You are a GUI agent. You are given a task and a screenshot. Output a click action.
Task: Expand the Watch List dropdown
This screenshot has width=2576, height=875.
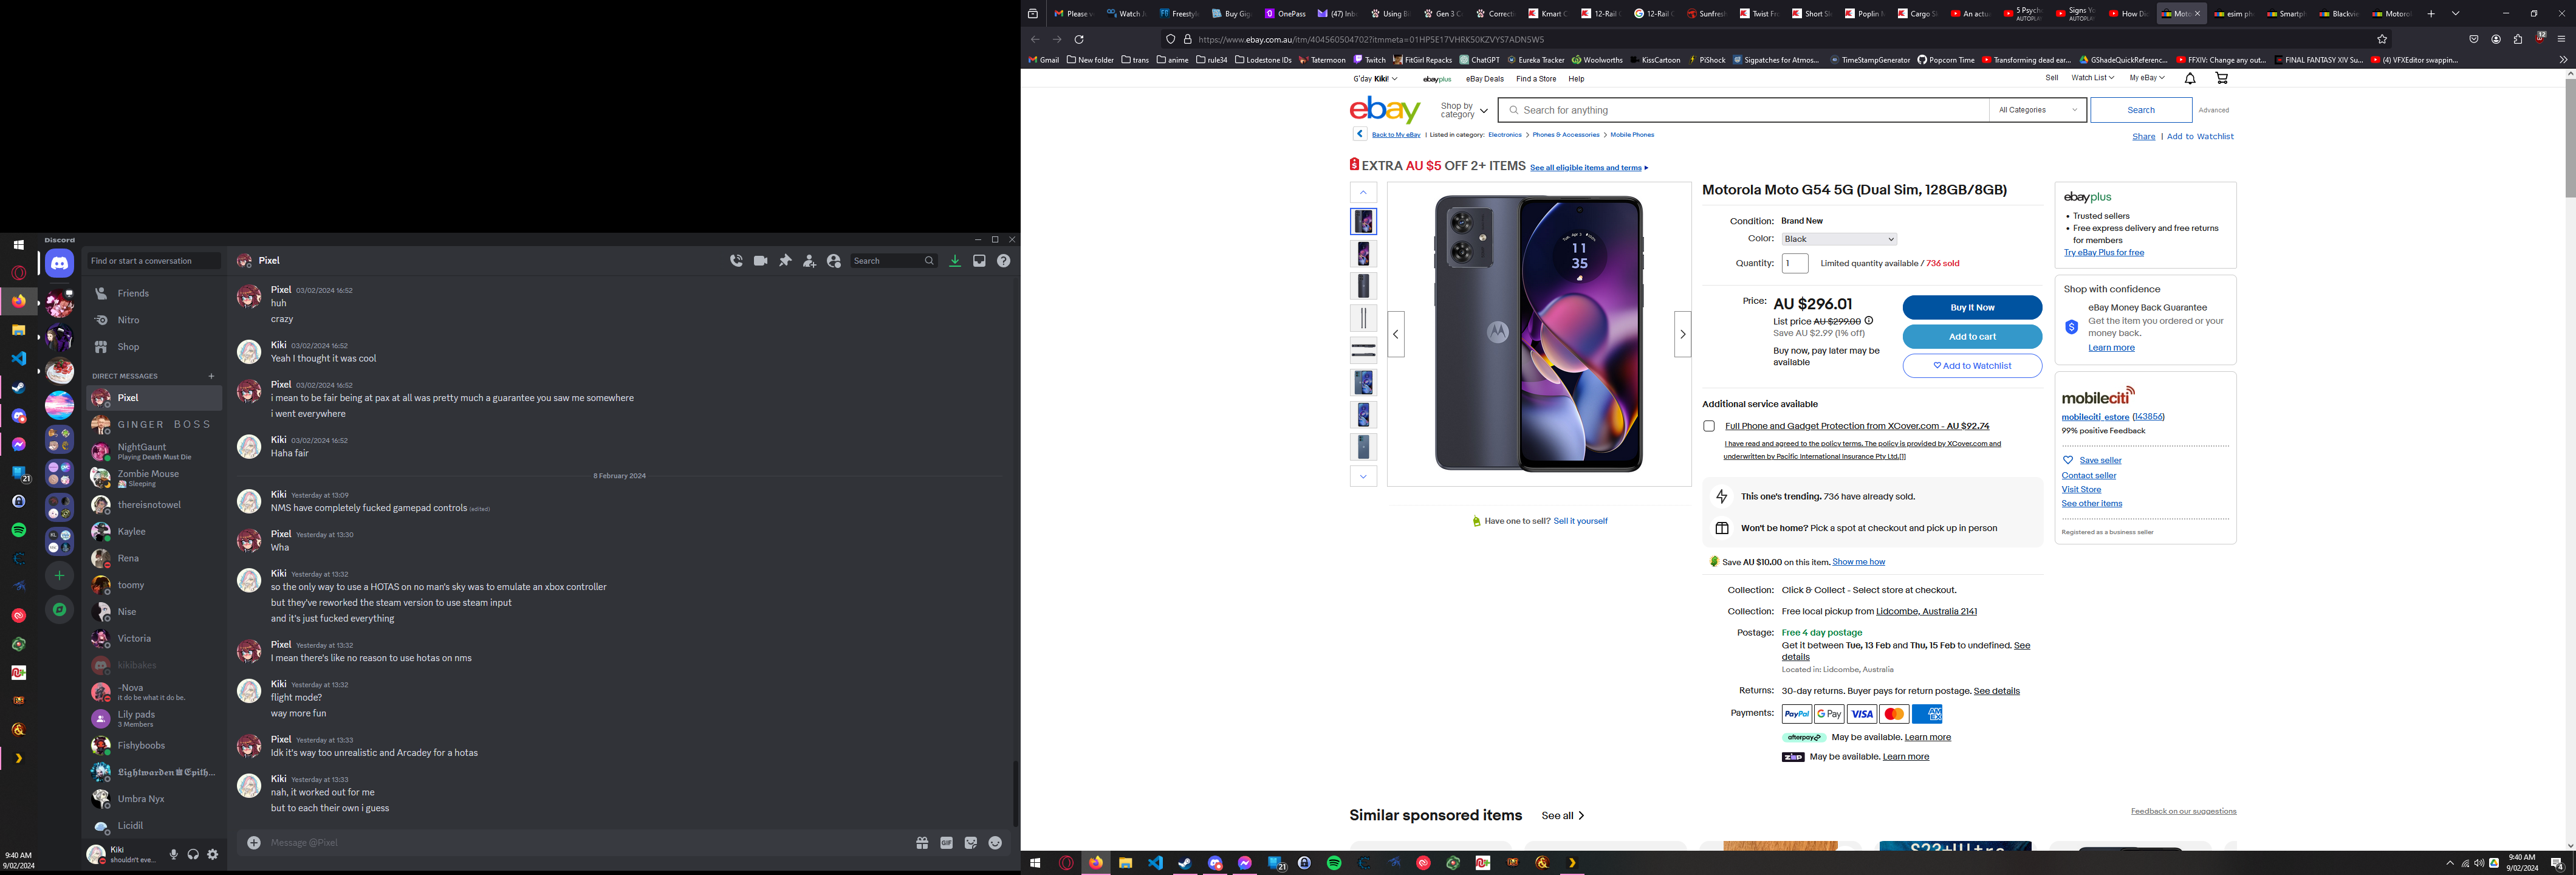2093,78
